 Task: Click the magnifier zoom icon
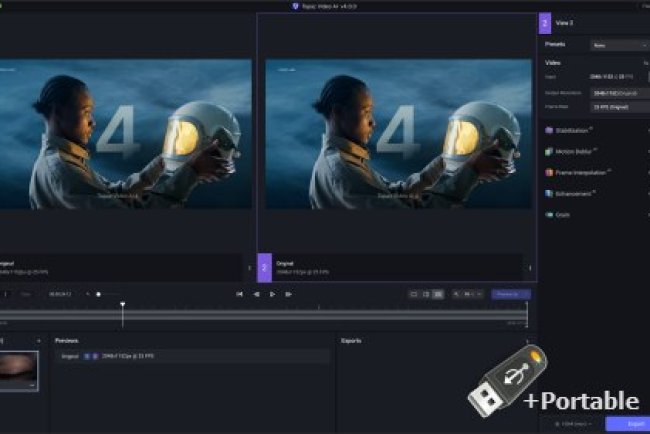456,294
